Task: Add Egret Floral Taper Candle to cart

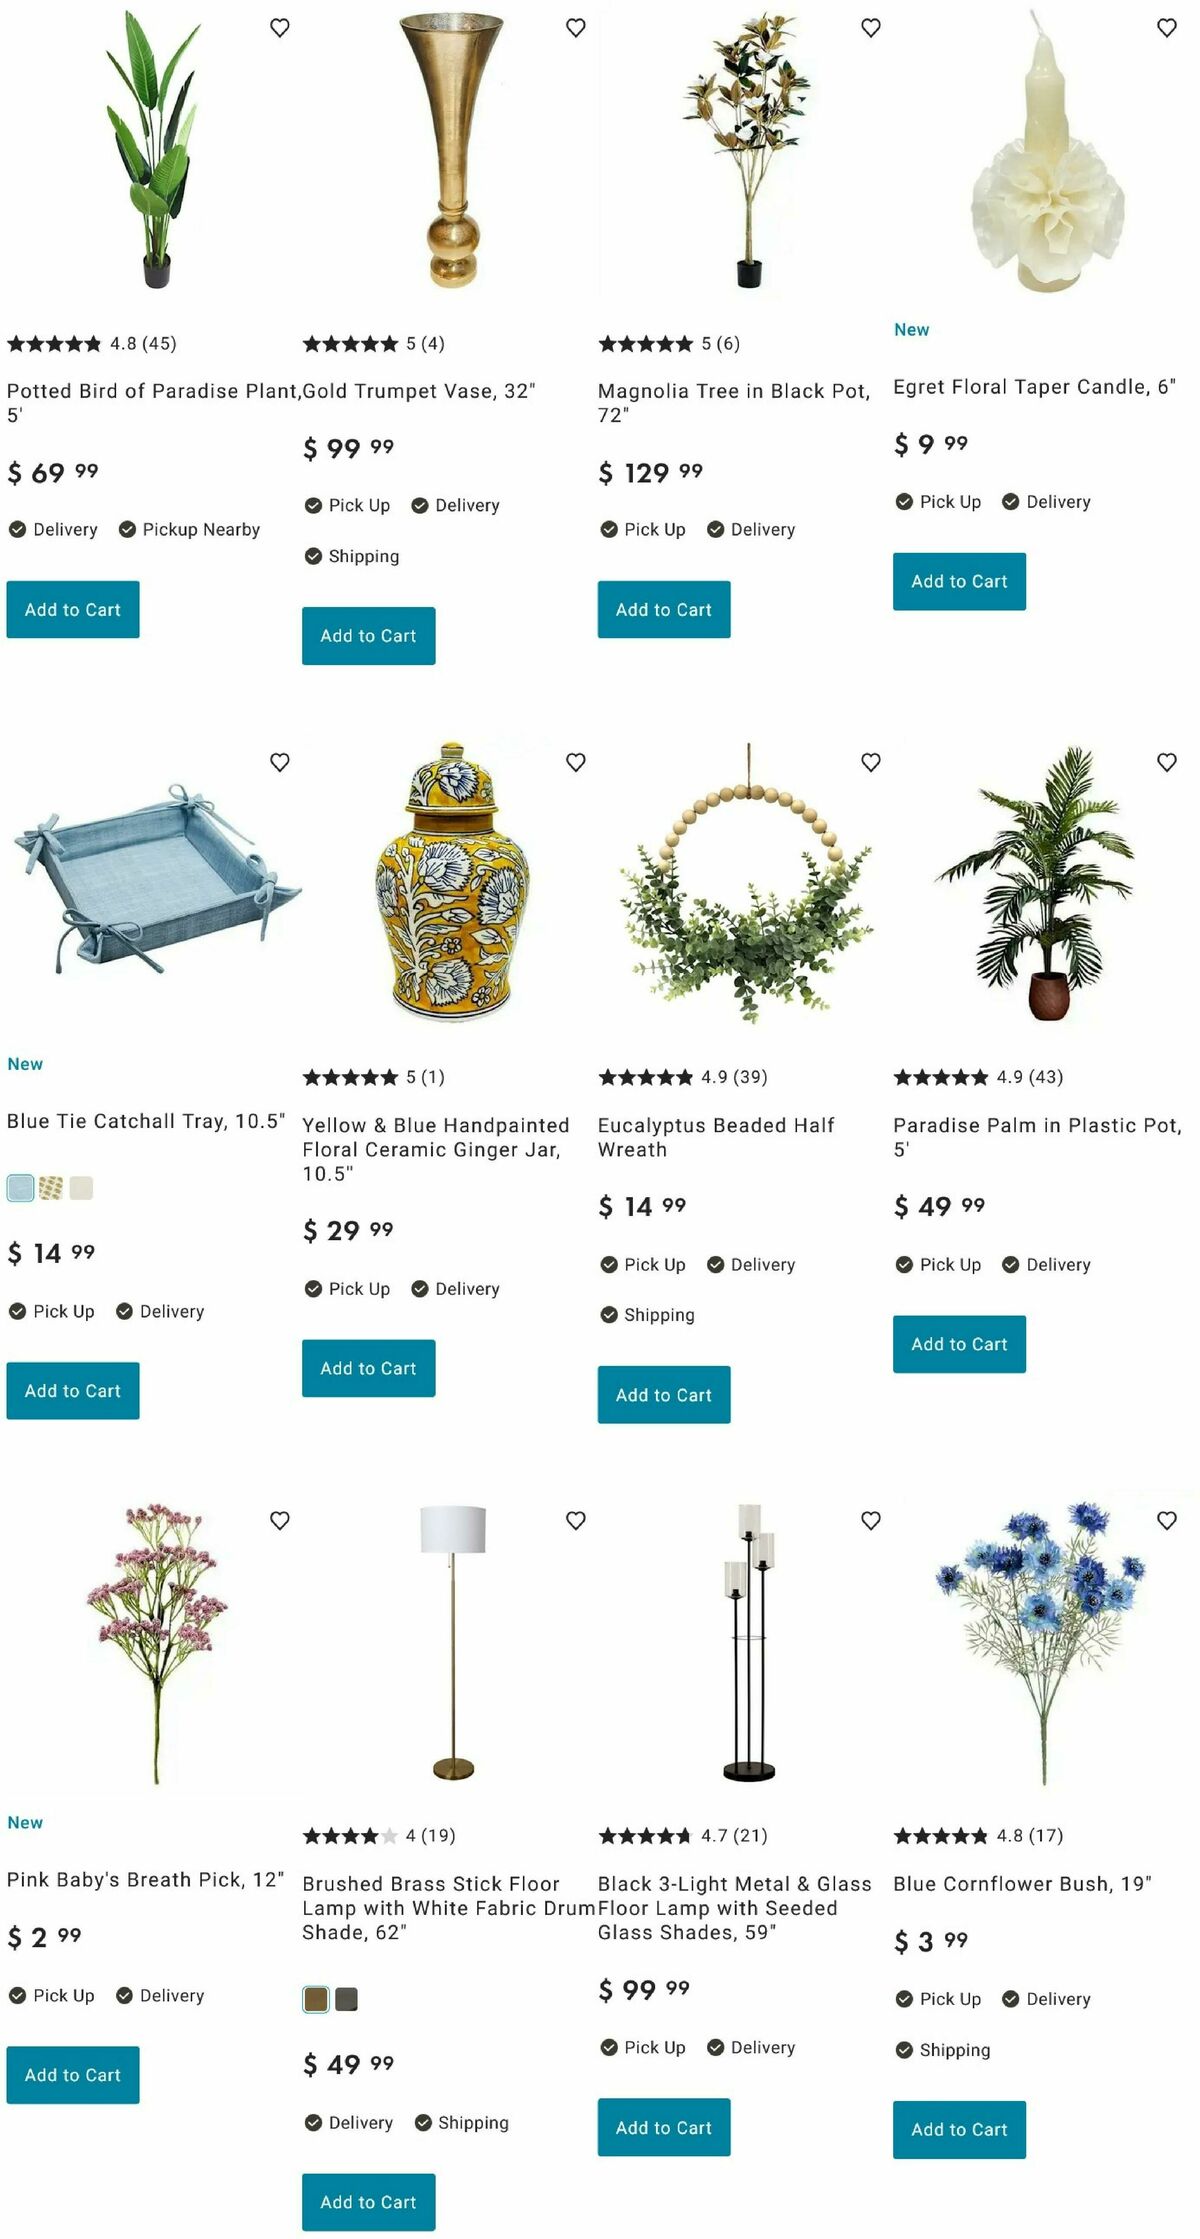Action: coord(959,582)
